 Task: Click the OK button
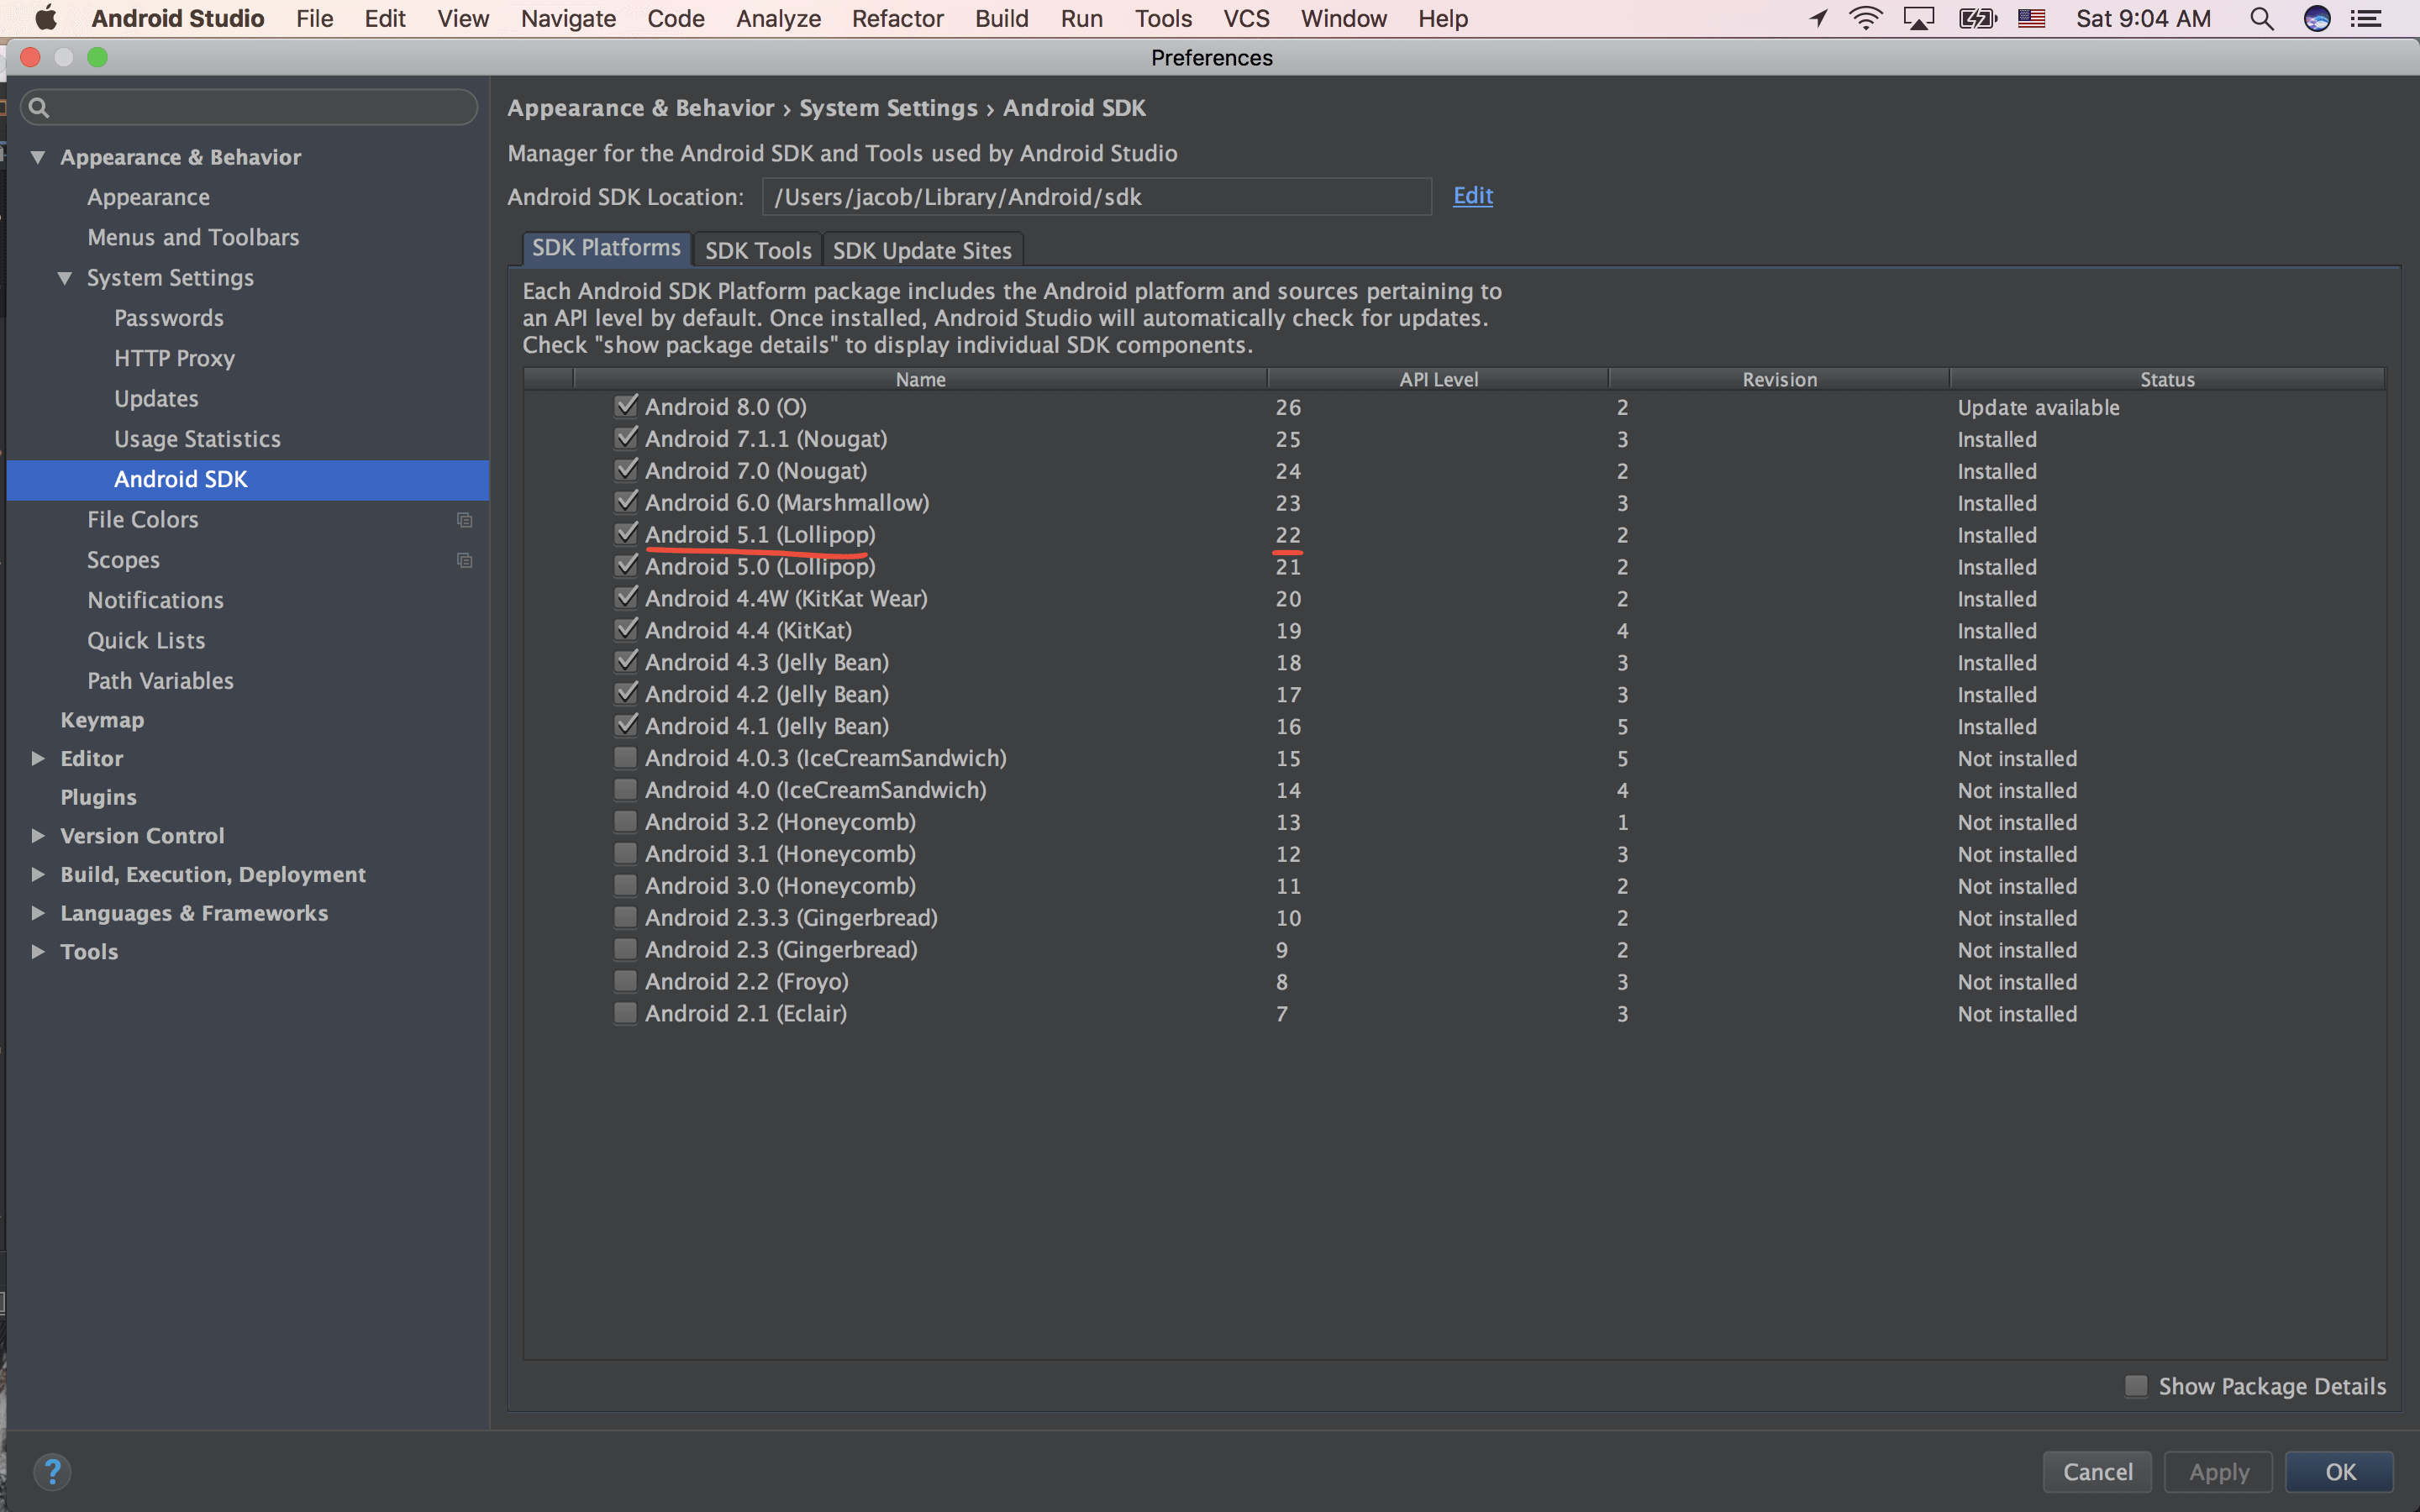pyautogui.click(x=2340, y=1471)
